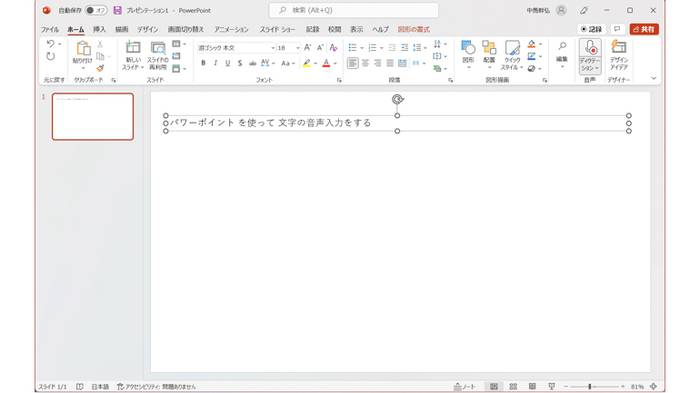
Task: Fit slide to the current window
Action: click(654, 387)
